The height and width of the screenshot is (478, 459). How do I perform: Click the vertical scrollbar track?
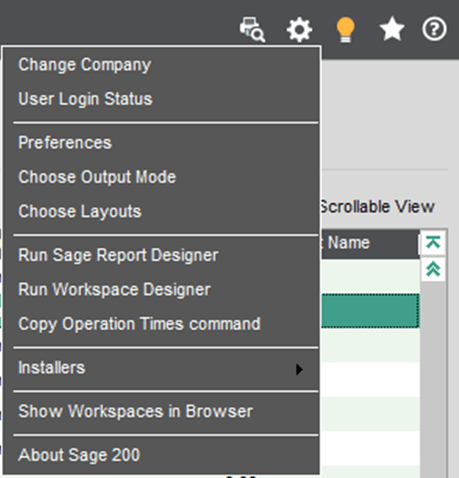pyautogui.click(x=433, y=380)
